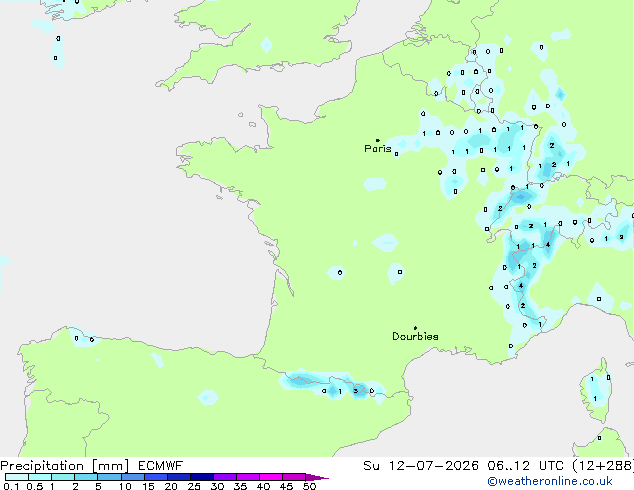Click the legend label reading 0.1
Viewport: 634px width, 490px height.
point(11,486)
